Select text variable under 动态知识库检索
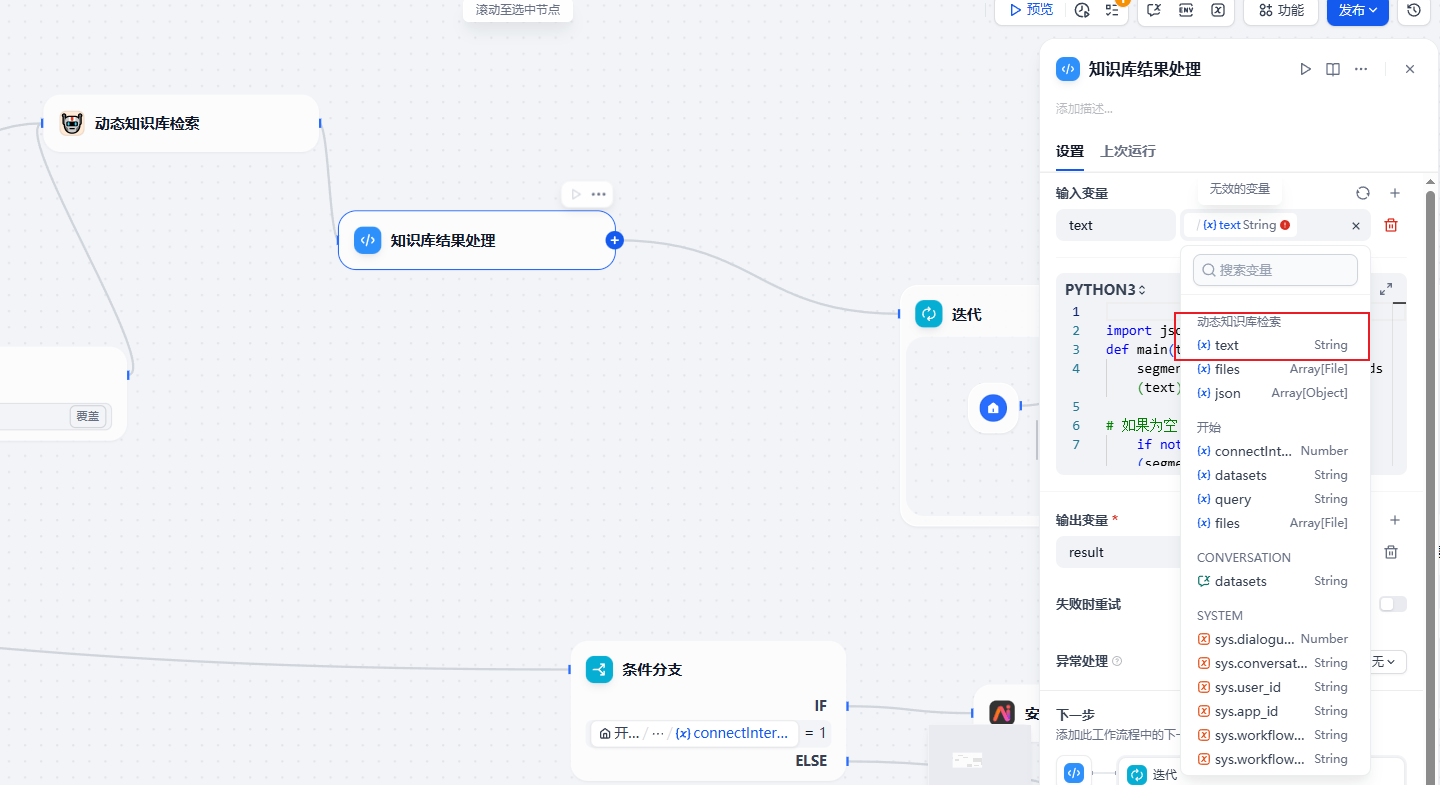Screen dimensions: 1440x785 1271,345
